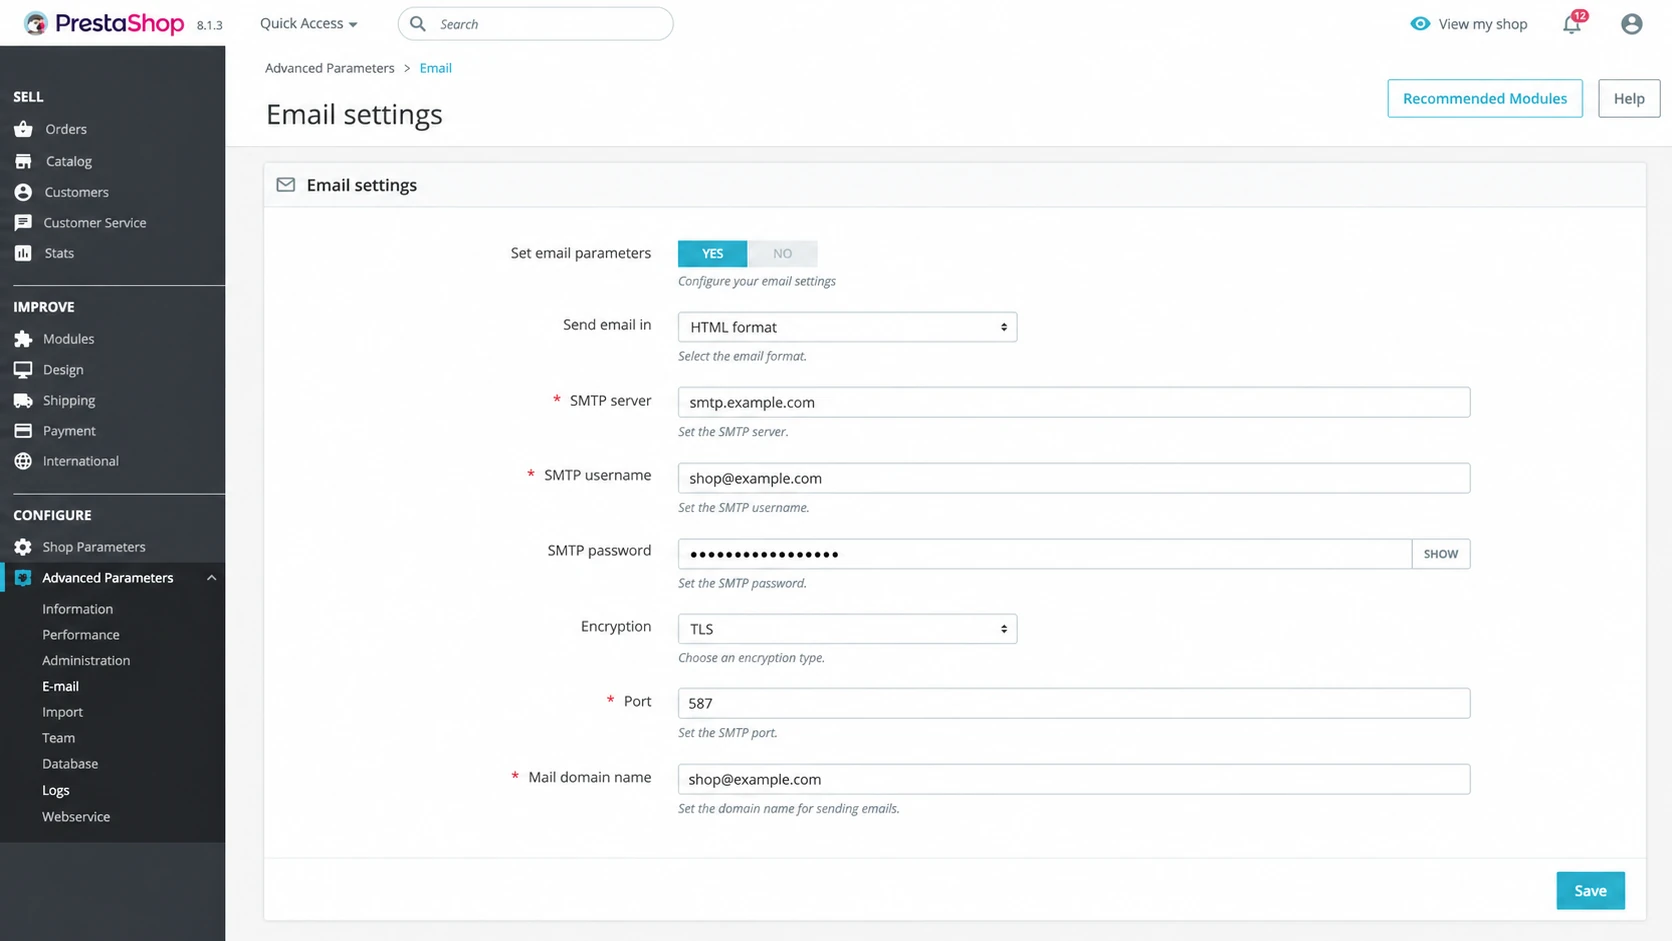Image resolution: width=1672 pixels, height=941 pixels.
Task: Select the E-mail submenu item
Action: (x=60, y=687)
